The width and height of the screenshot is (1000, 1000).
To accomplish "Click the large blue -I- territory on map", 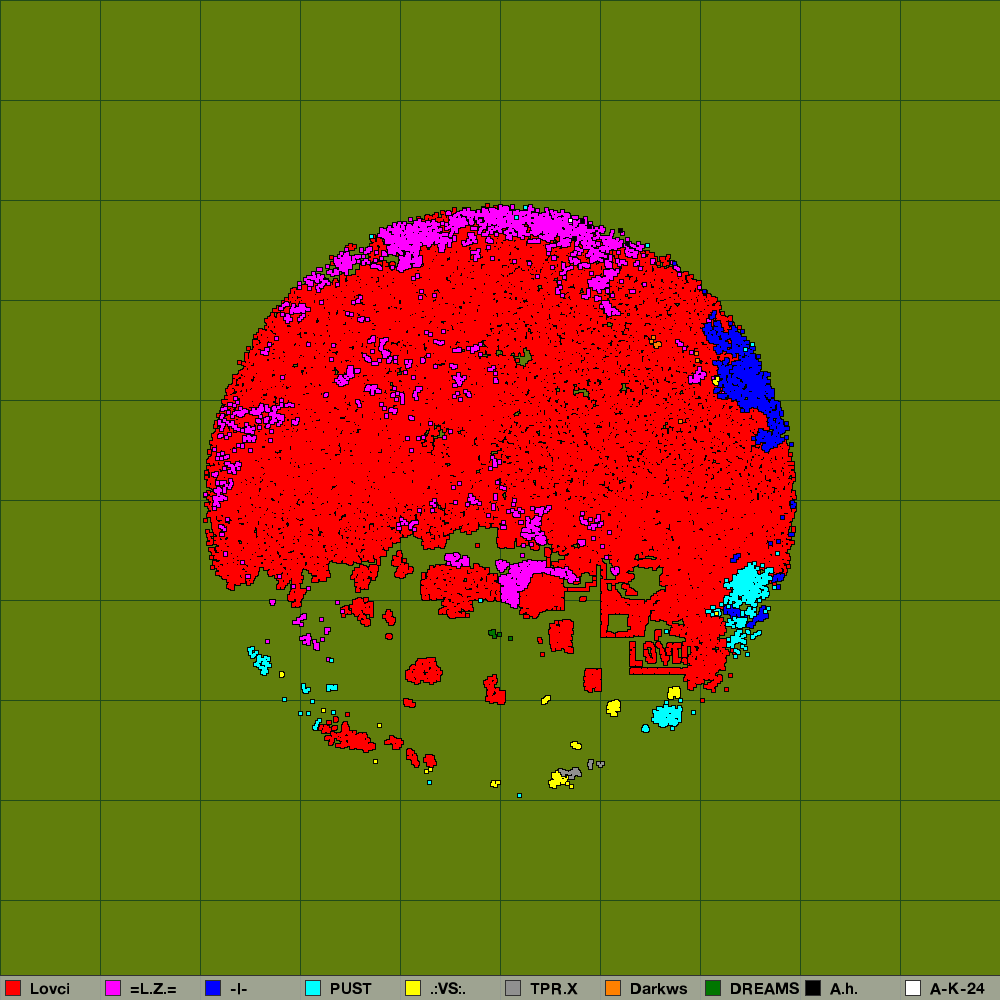I will click(x=745, y=379).
